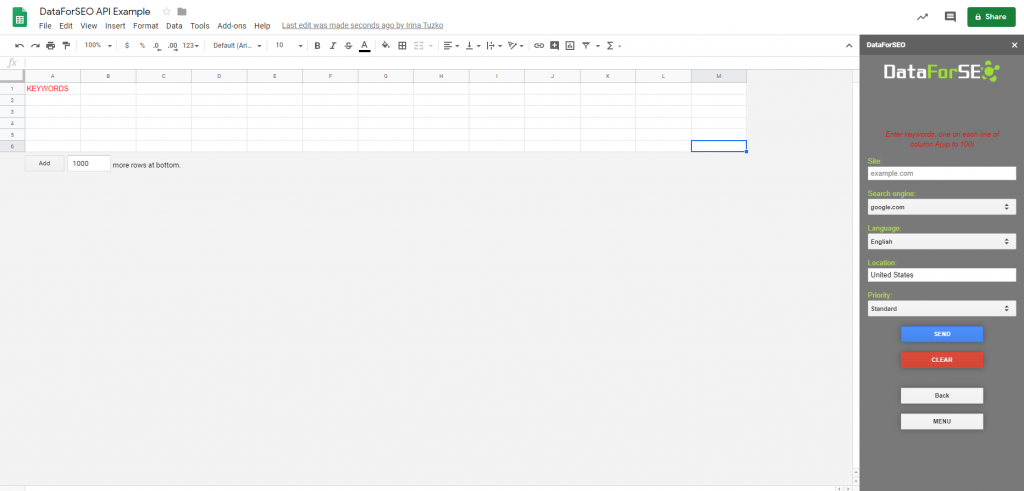The image size is (1024, 491).
Task: Redo the last action
Action: [35, 46]
